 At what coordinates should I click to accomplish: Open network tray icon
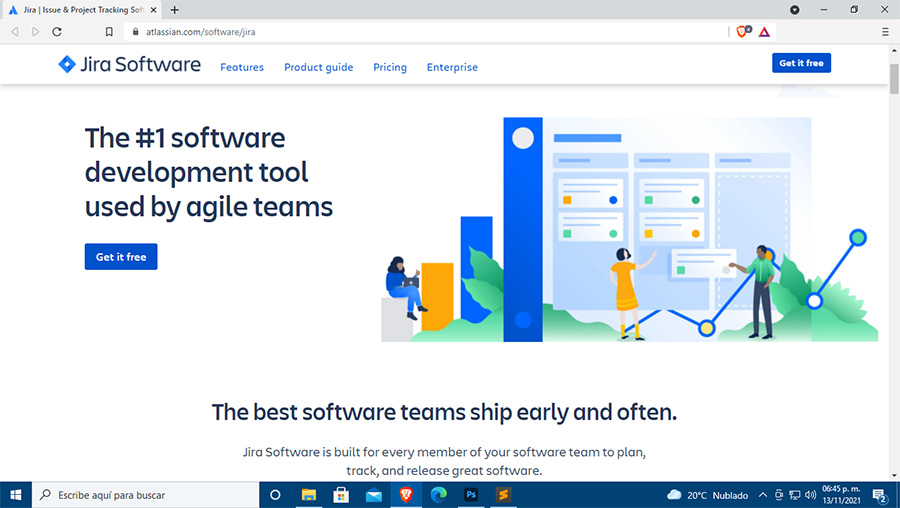coord(795,495)
